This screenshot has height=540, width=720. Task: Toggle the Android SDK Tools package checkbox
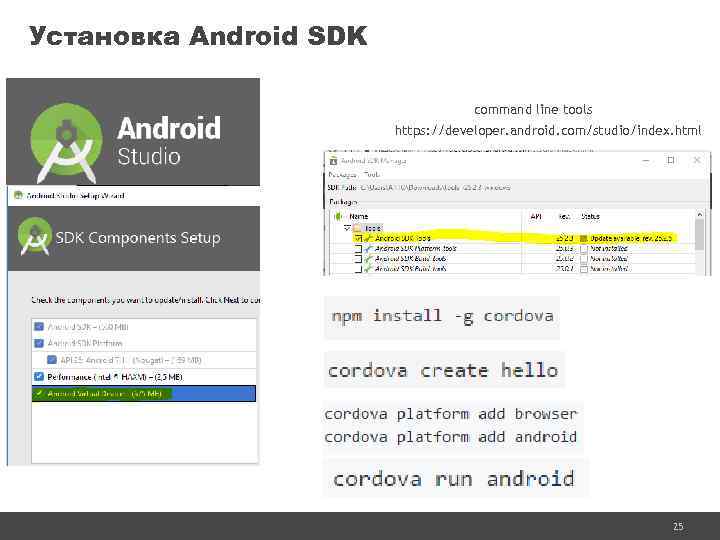[359, 238]
